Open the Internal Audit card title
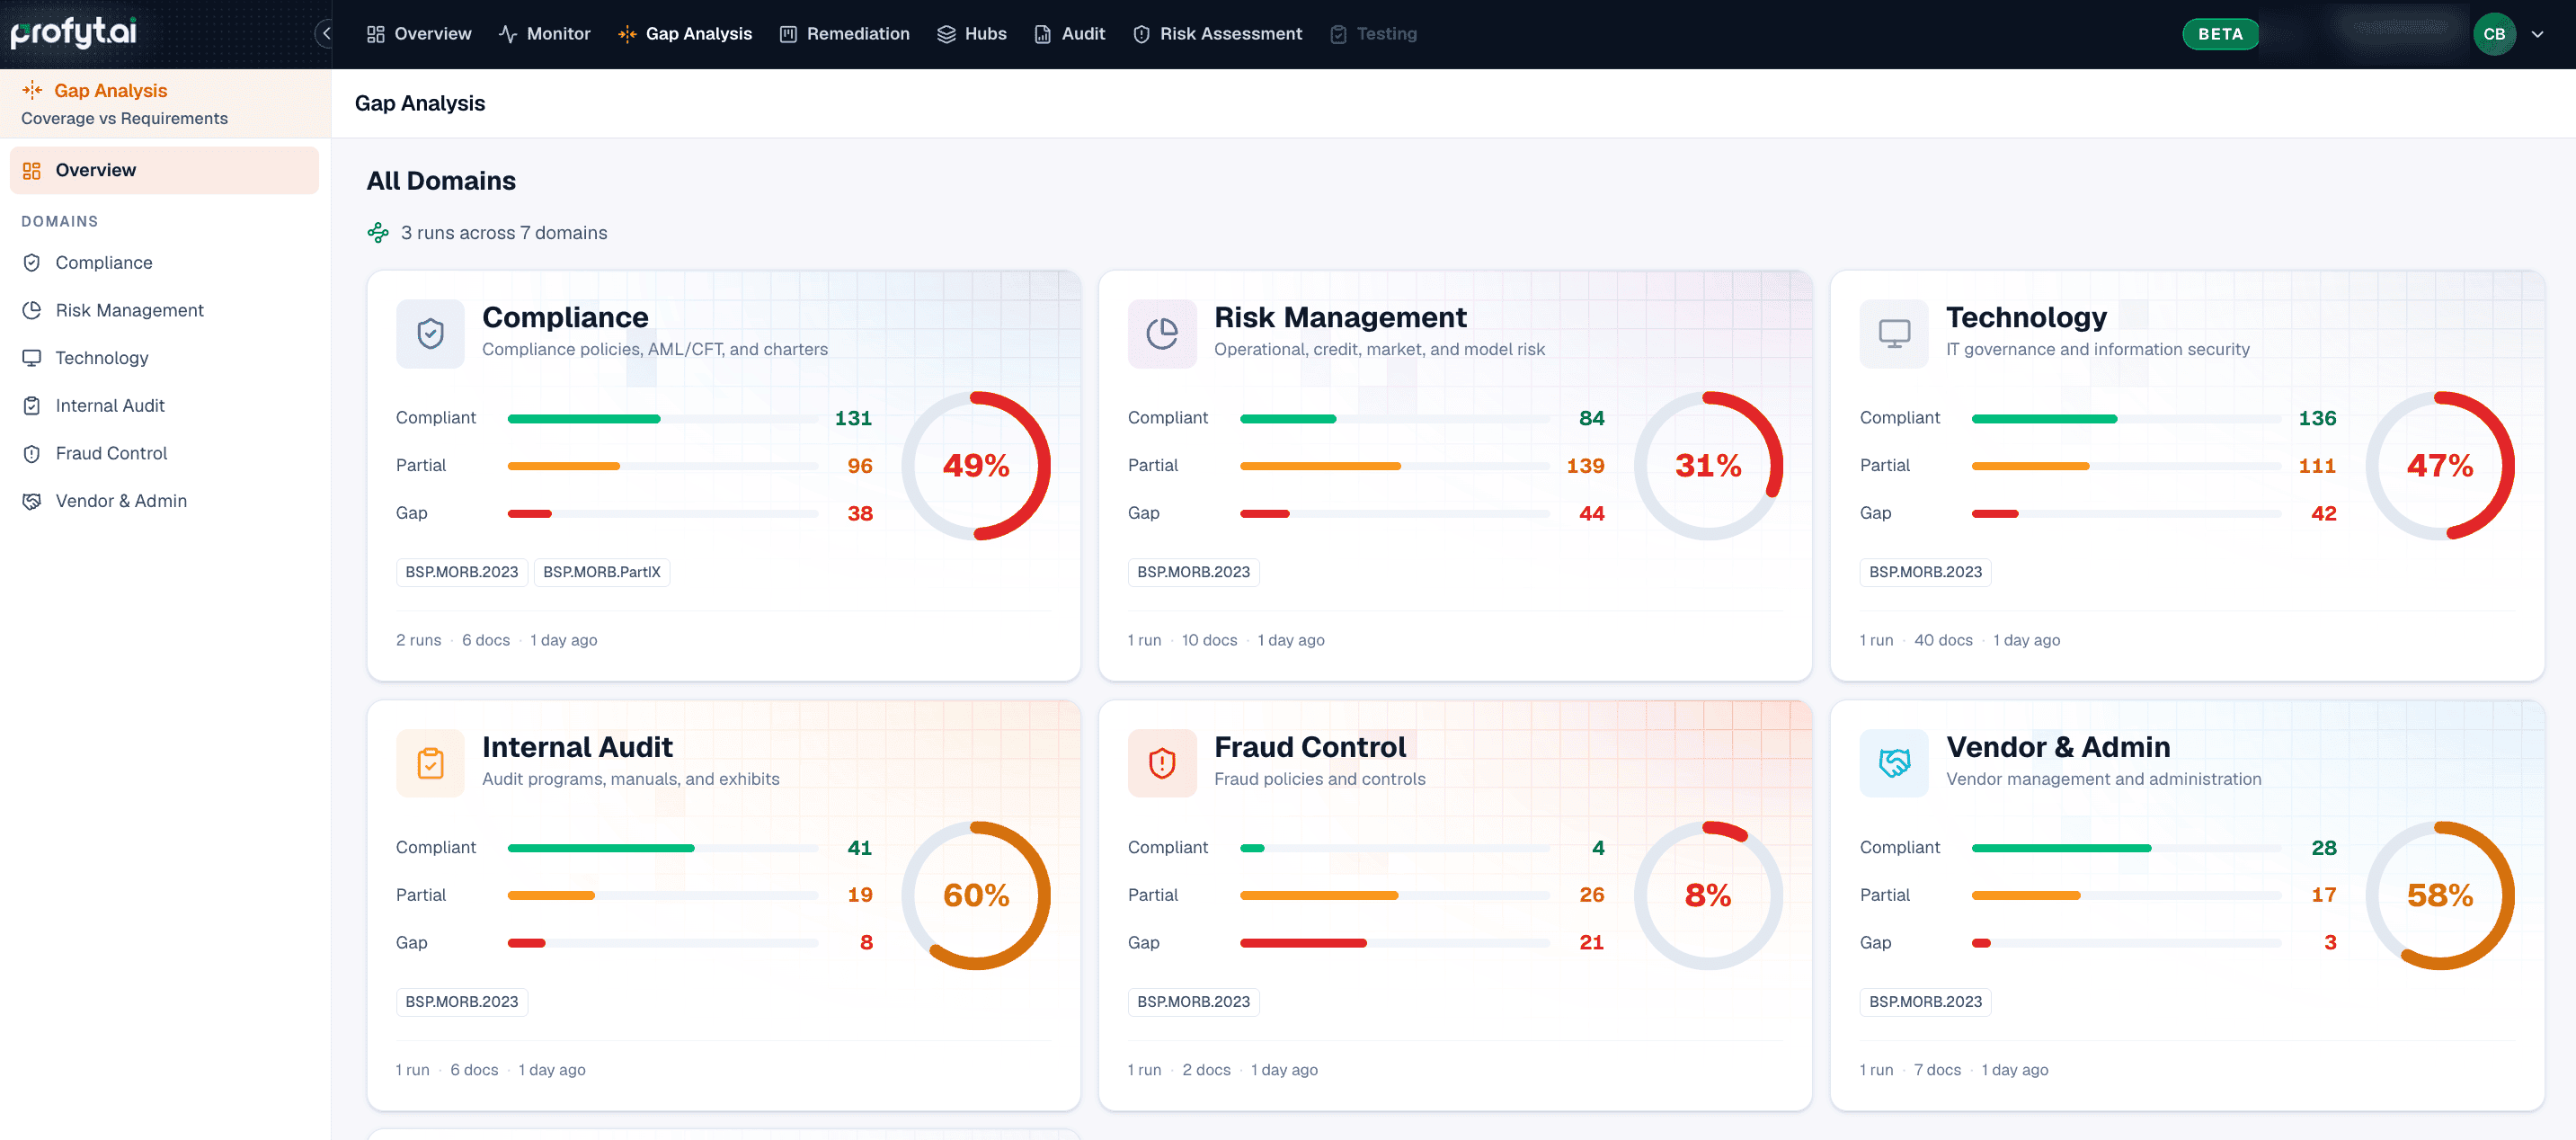This screenshot has width=2576, height=1140. [x=577, y=747]
